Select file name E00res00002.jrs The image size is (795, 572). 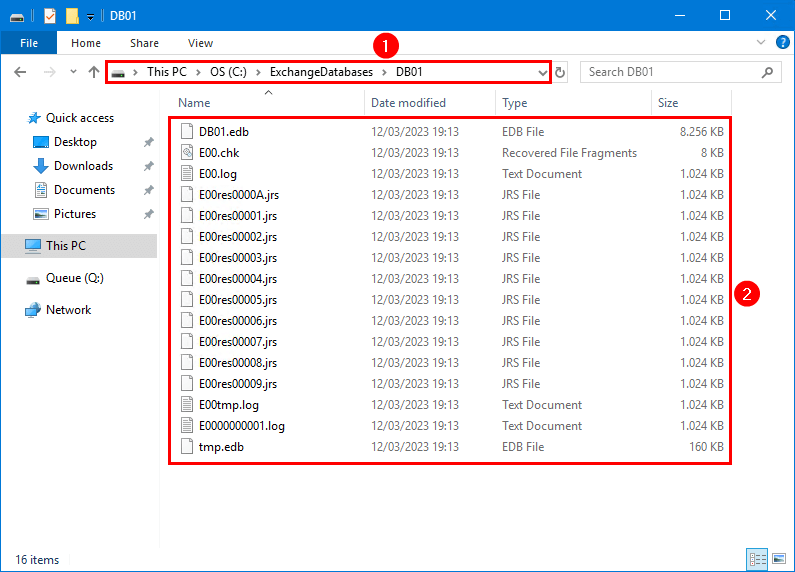(238, 237)
